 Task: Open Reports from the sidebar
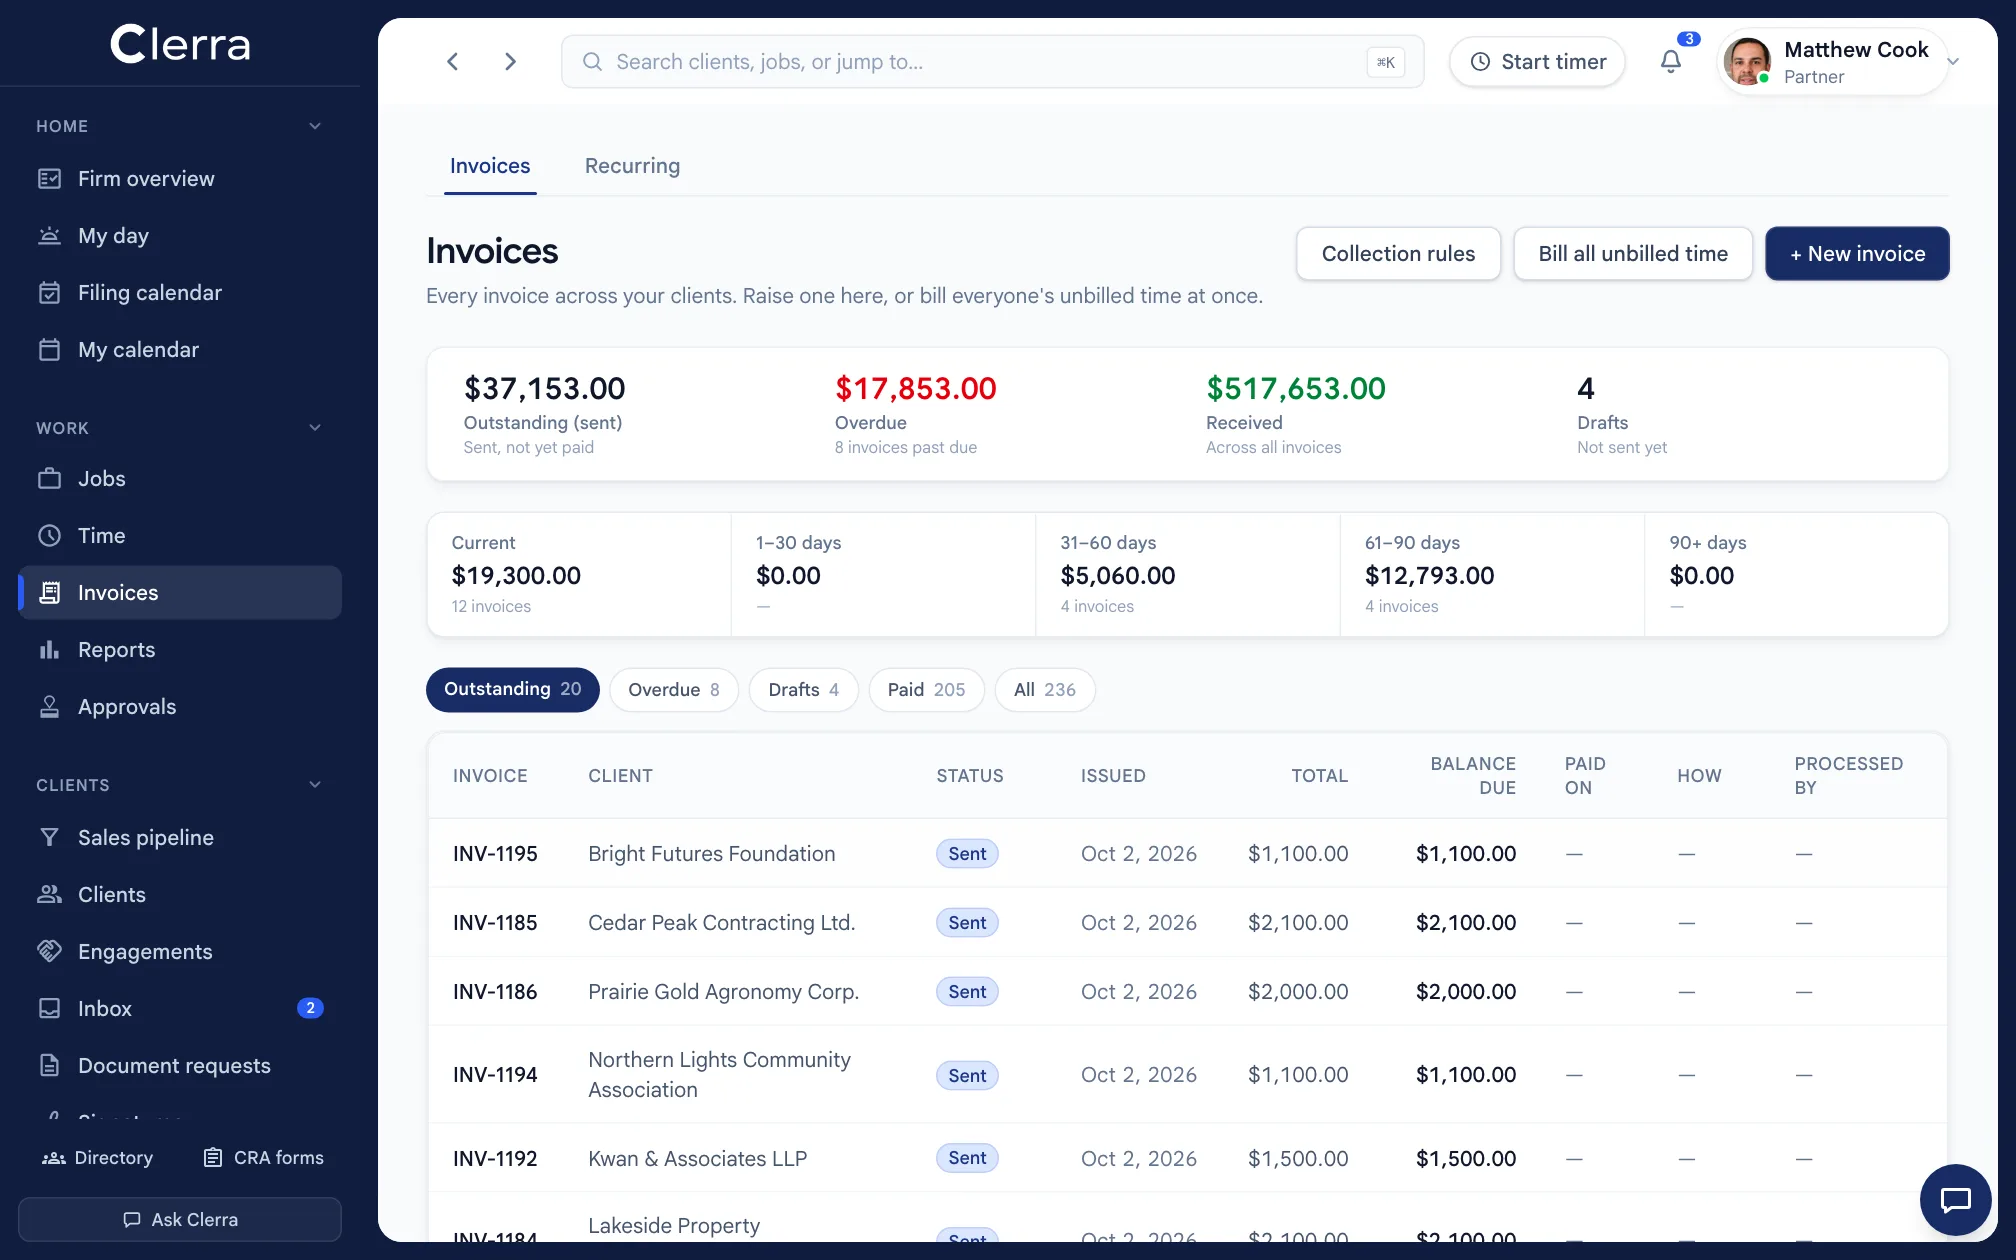coord(180,650)
